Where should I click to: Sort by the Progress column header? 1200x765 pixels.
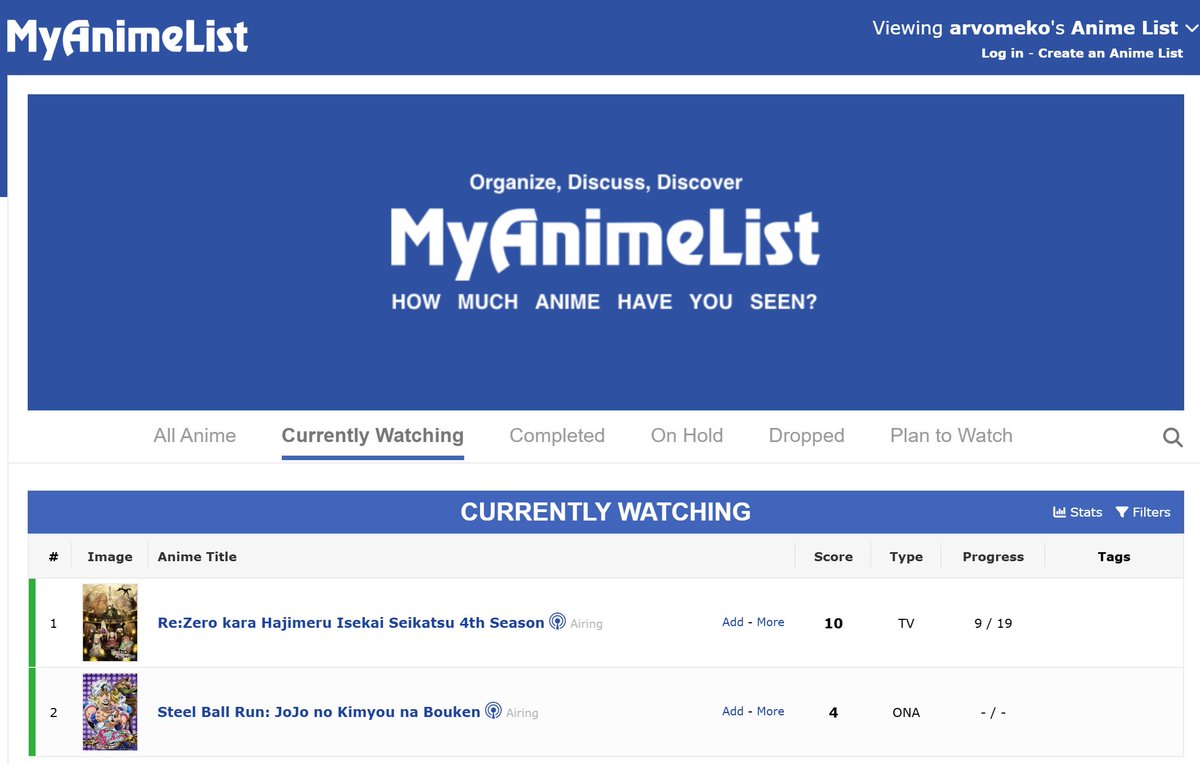[x=993, y=556]
